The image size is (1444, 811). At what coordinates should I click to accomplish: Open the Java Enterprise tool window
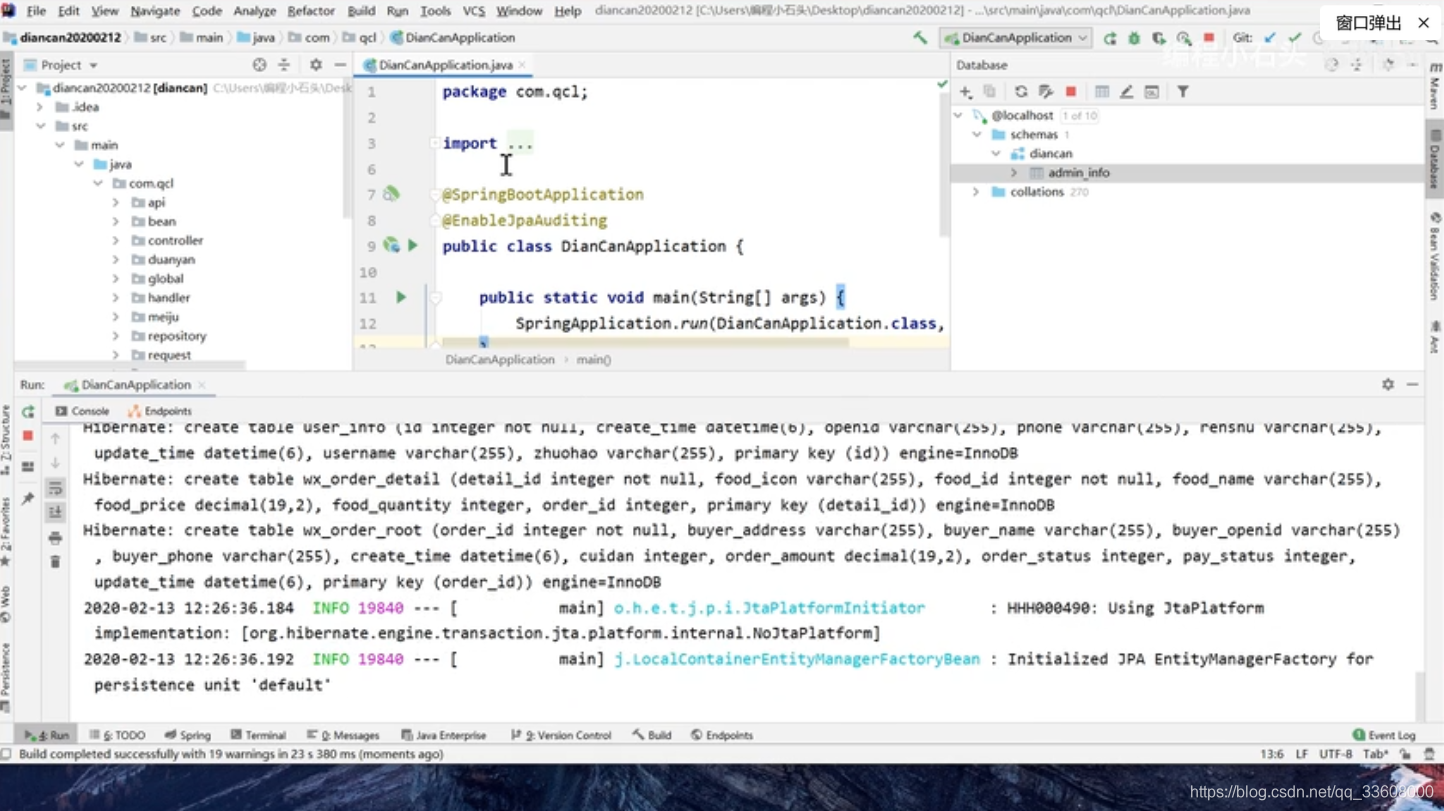tap(444, 735)
